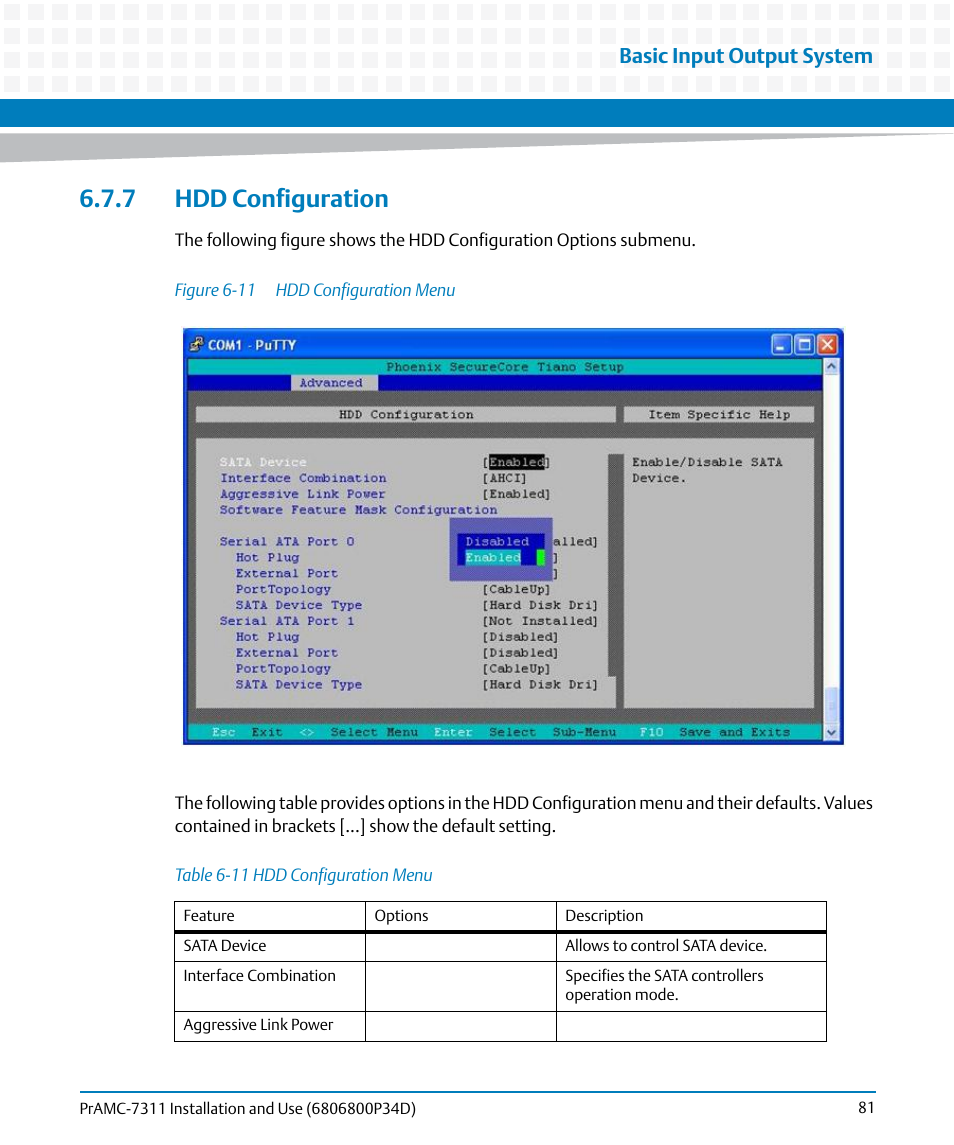Click Options column header in table
This screenshot has width=954, height=1145.
(x=461, y=916)
